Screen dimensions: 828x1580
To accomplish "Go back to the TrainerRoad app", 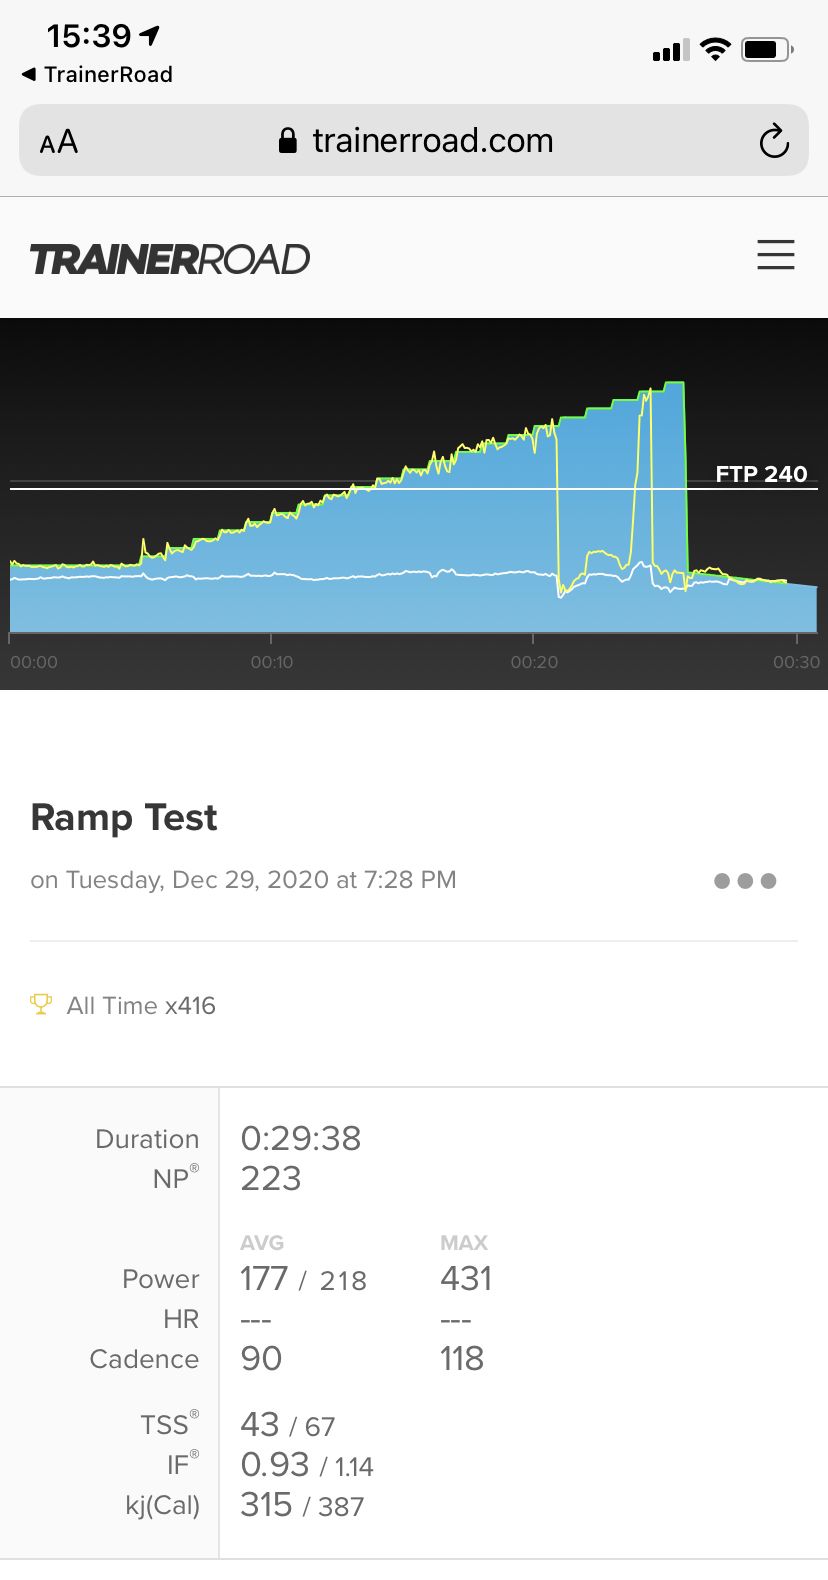I will 97,74.
